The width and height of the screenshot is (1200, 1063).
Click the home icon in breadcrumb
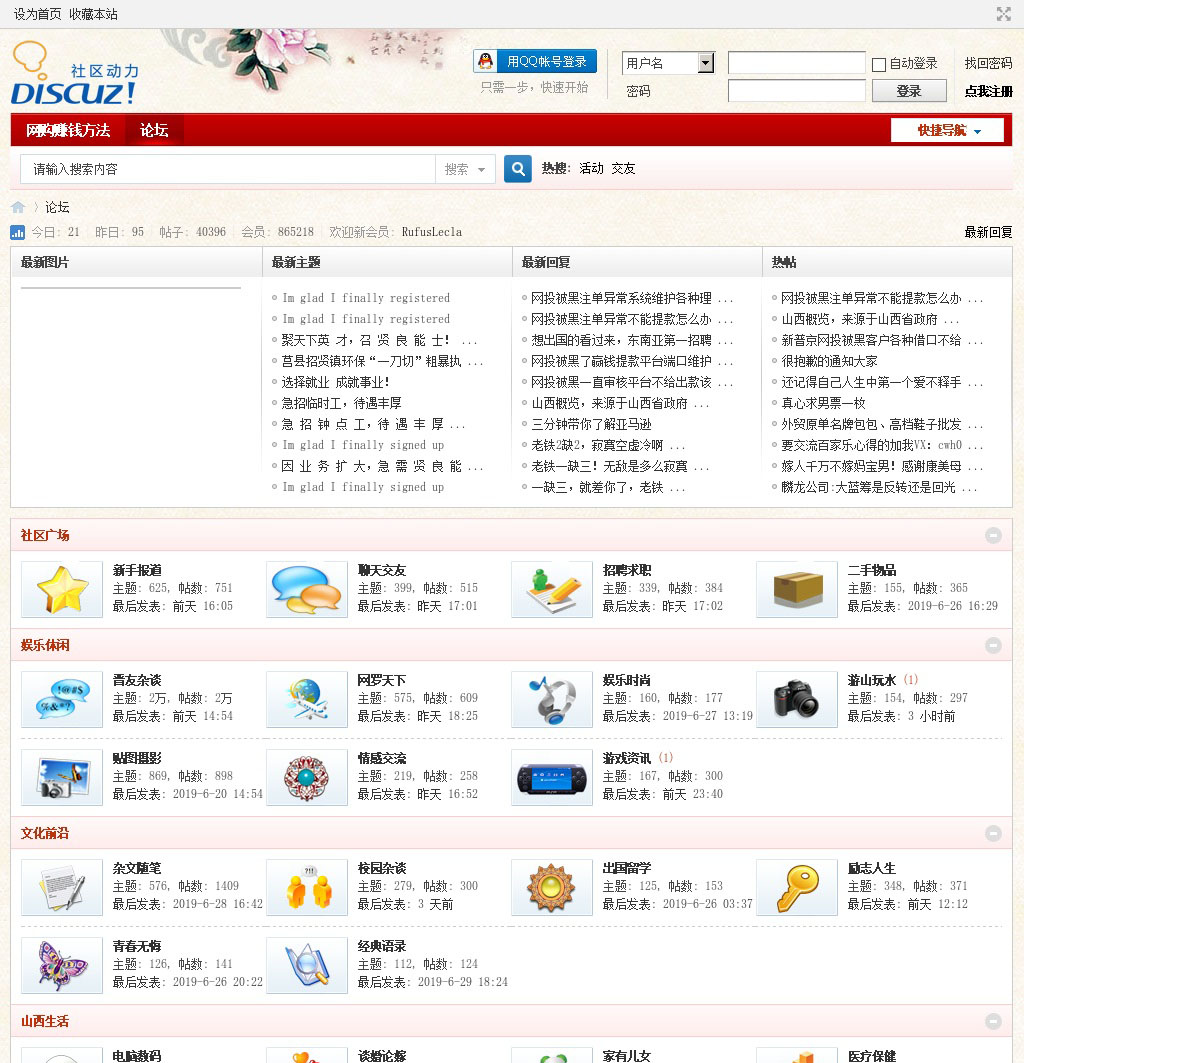pyautogui.click(x=18, y=207)
